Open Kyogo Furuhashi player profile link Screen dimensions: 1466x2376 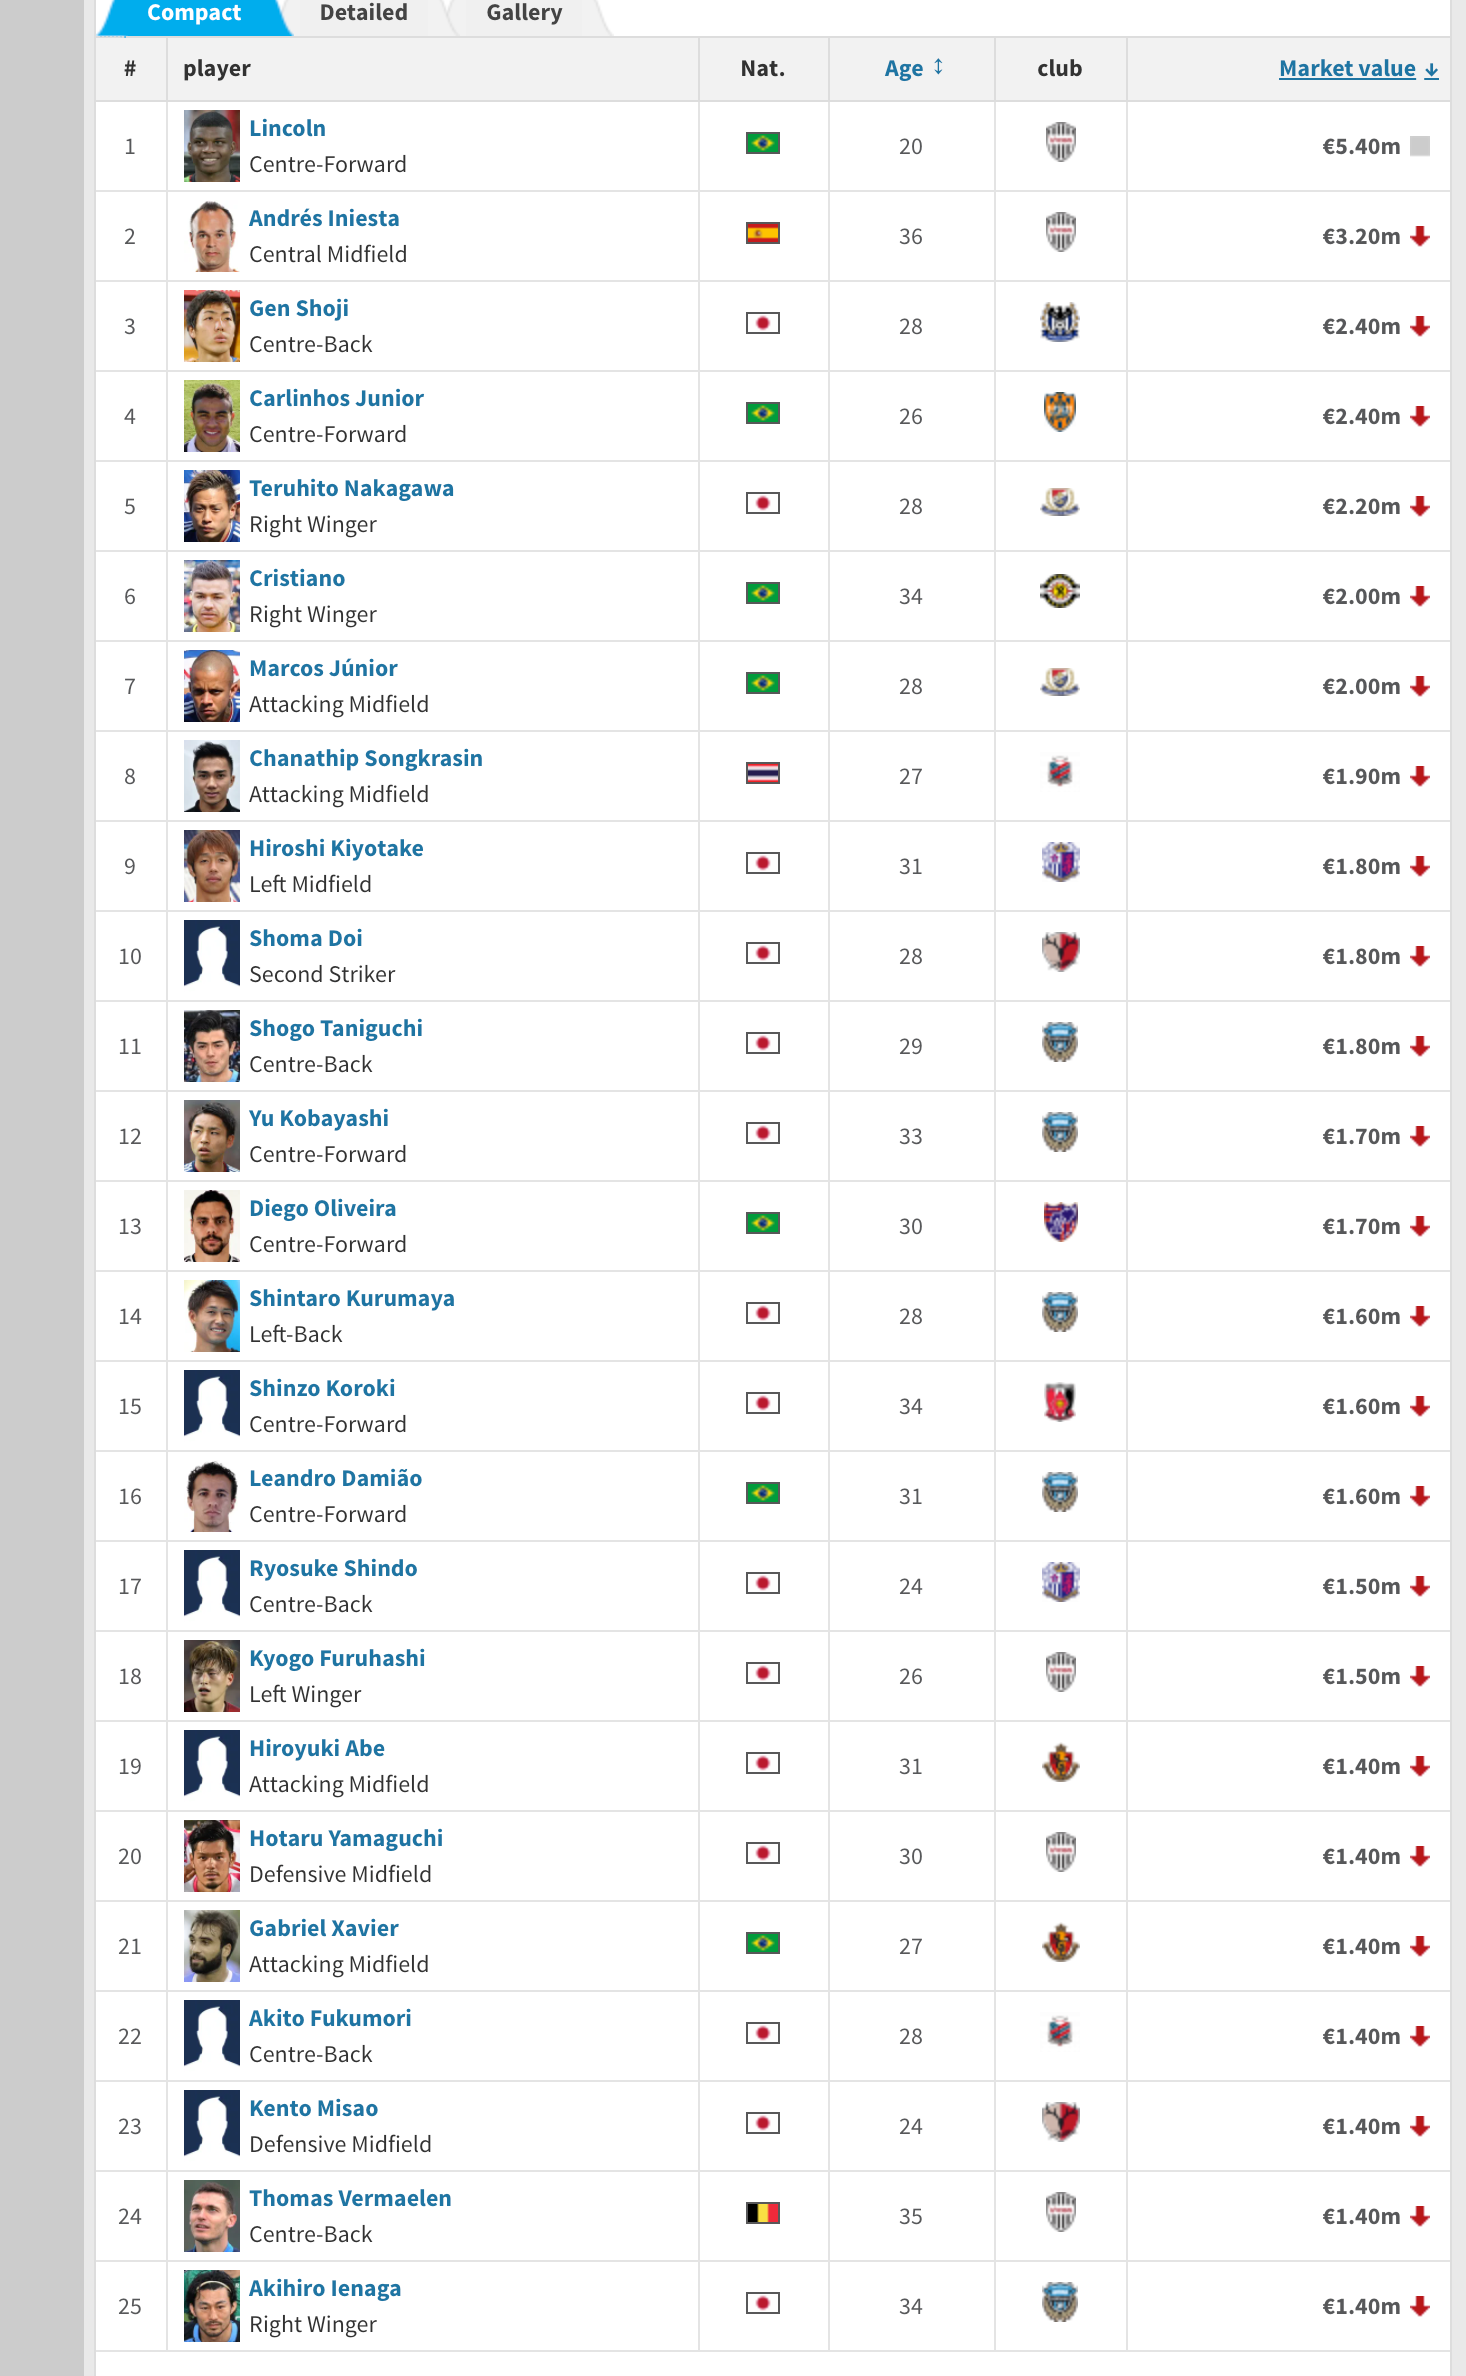click(x=337, y=1658)
